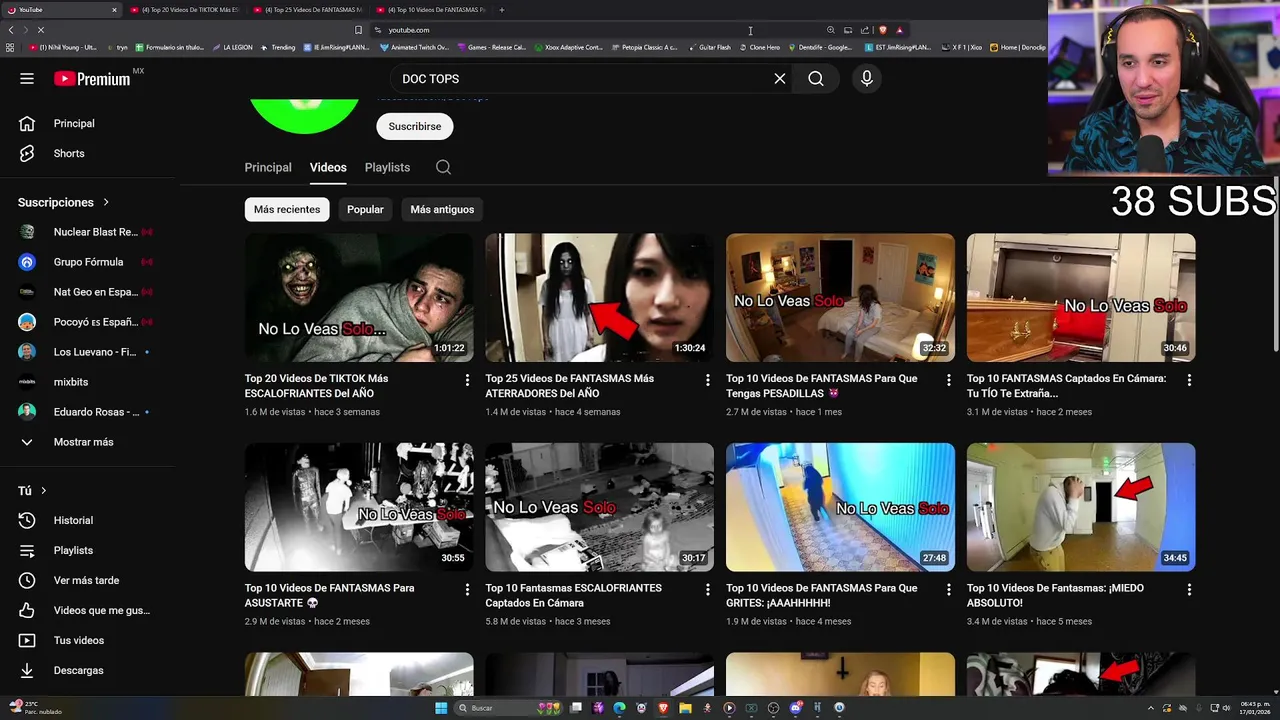The height and width of the screenshot is (720, 1280).
Task: Open options for Que GRITES video
Action: [949, 590]
